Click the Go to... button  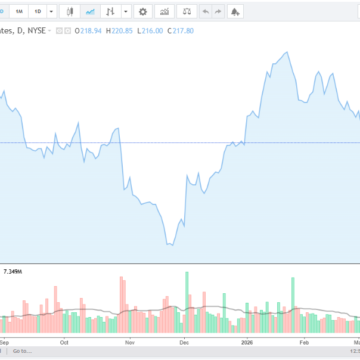click(22, 351)
